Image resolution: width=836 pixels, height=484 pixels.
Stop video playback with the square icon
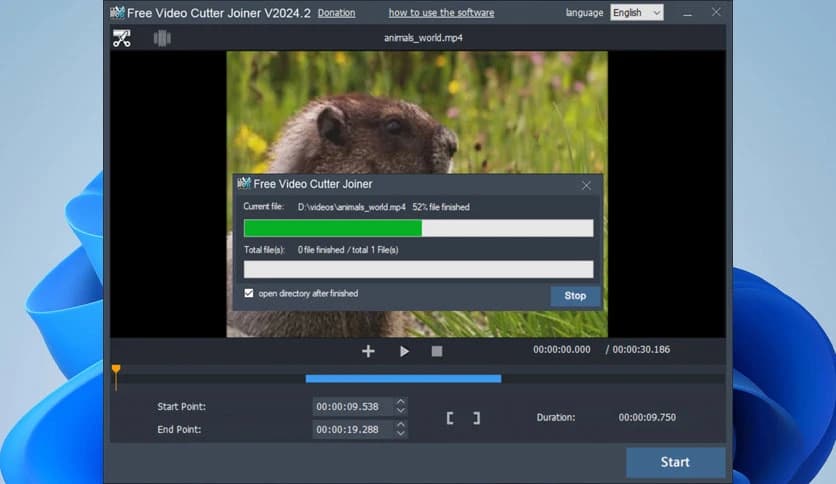pyautogui.click(x=437, y=351)
